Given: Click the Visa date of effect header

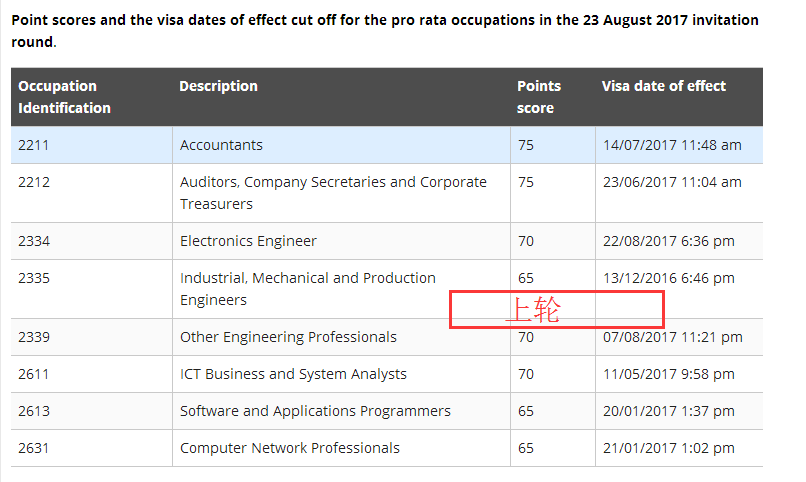Looking at the screenshot, I should pos(663,86).
